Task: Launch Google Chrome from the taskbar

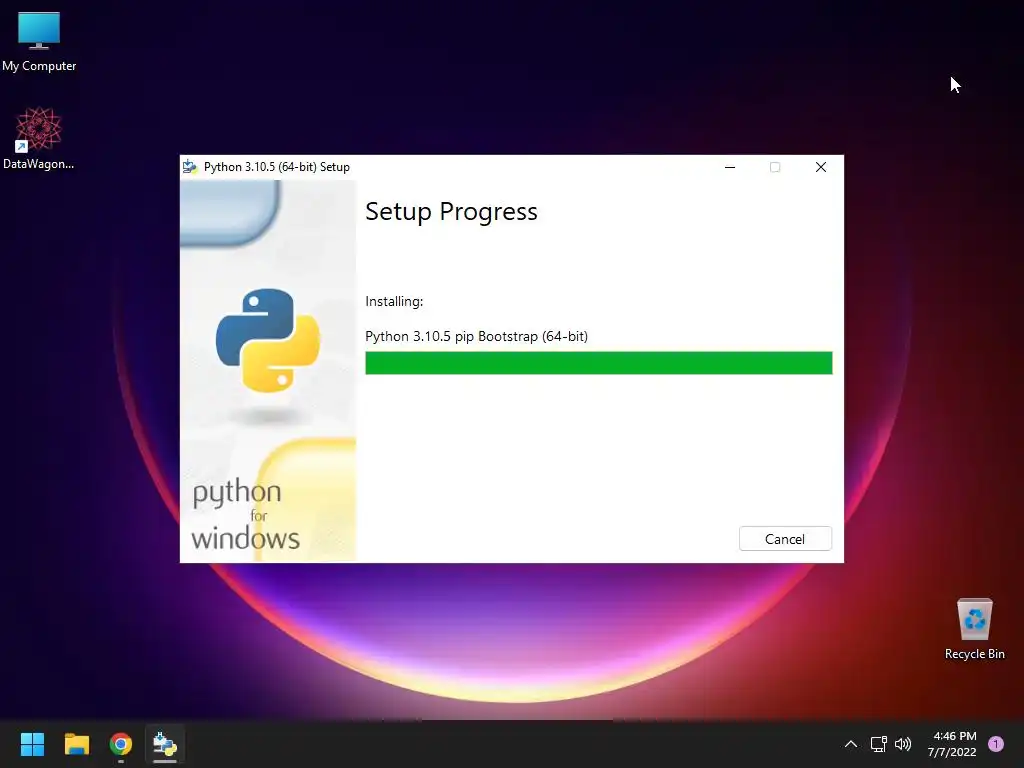Action: [121, 744]
